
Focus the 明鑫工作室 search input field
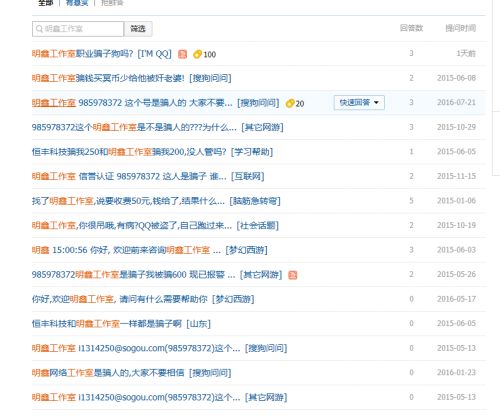(x=78, y=29)
